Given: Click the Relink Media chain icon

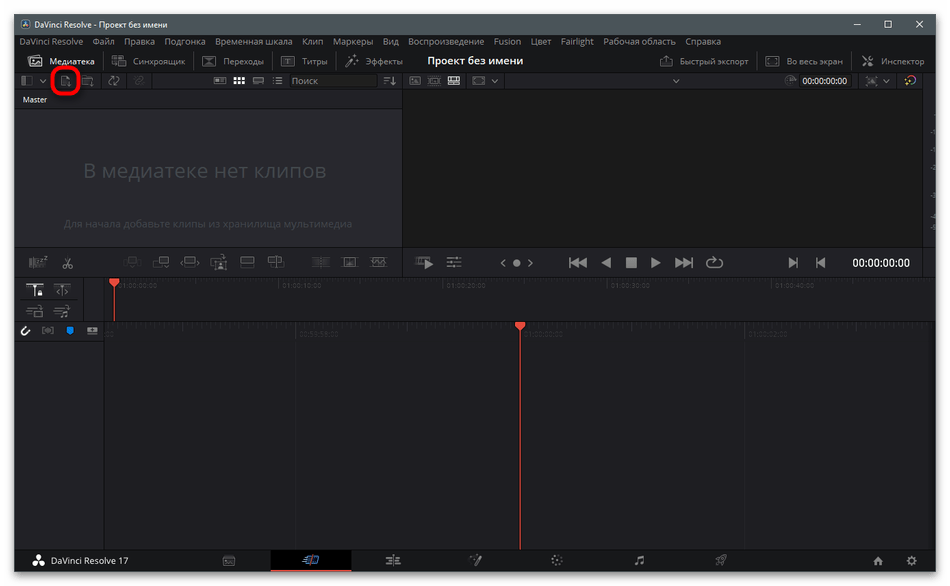Looking at the screenshot, I should pyautogui.click(x=139, y=81).
